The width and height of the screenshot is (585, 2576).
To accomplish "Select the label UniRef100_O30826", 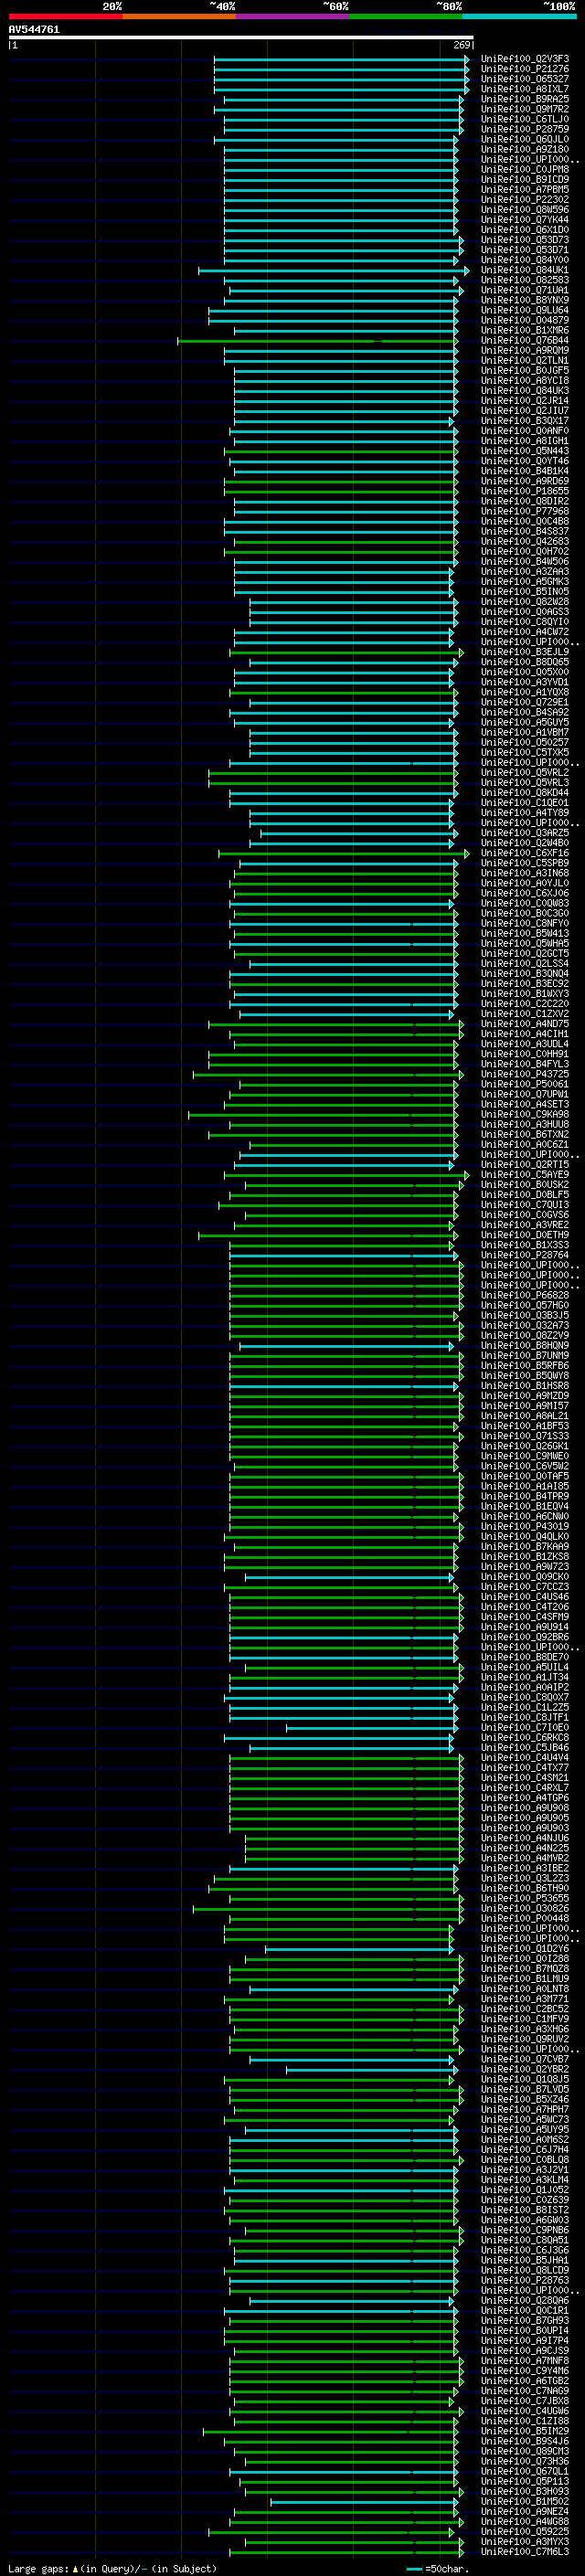I will [x=525, y=1908].
